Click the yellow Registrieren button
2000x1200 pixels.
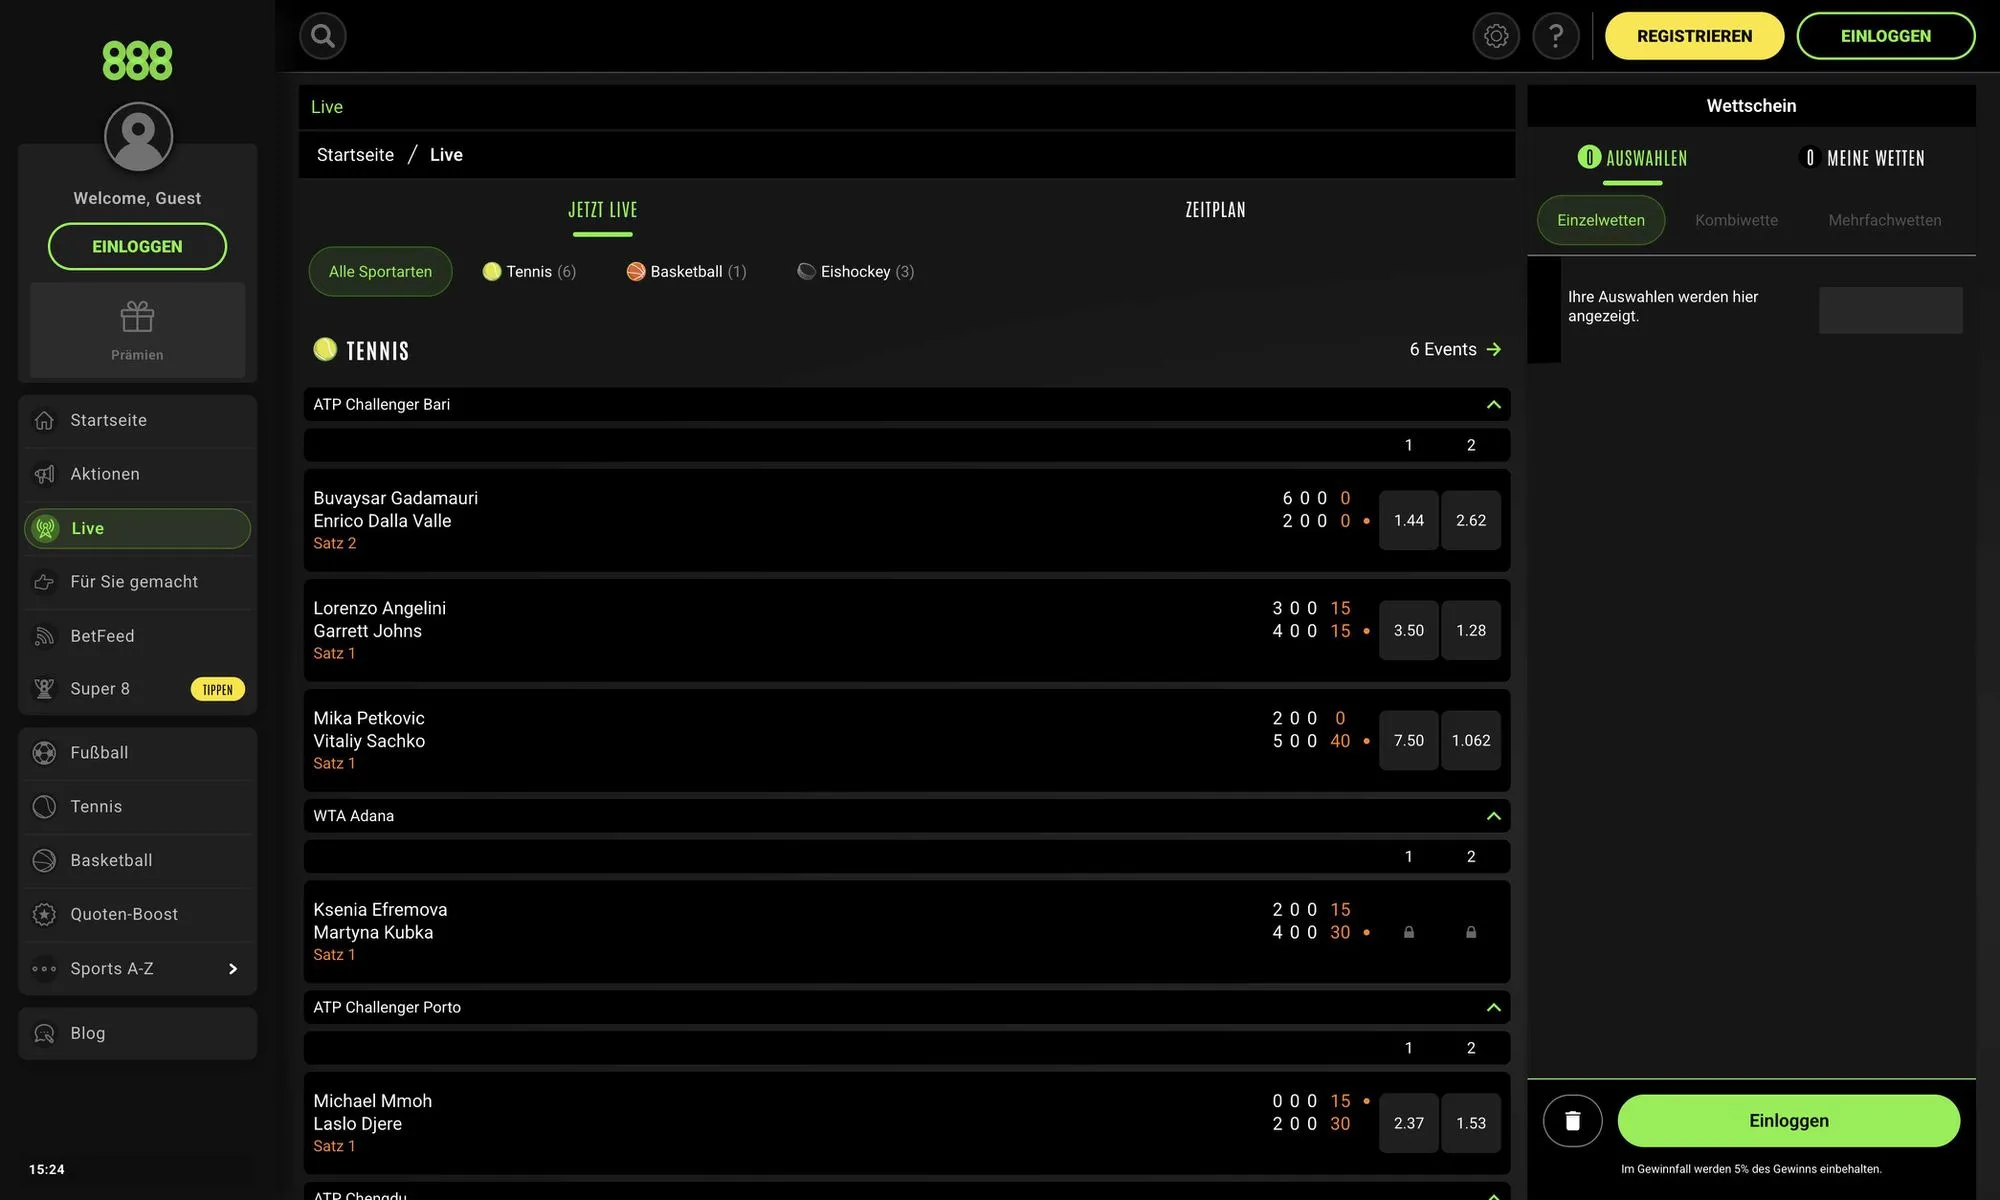pyautogui.click(x=1694, y=36)
